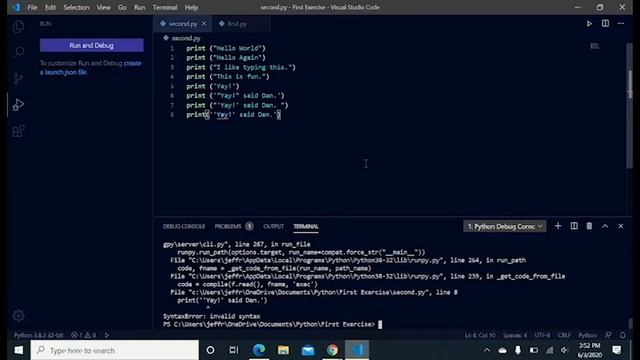Open Task View on taskbar
640x360 pixels.
pos(233,350)
